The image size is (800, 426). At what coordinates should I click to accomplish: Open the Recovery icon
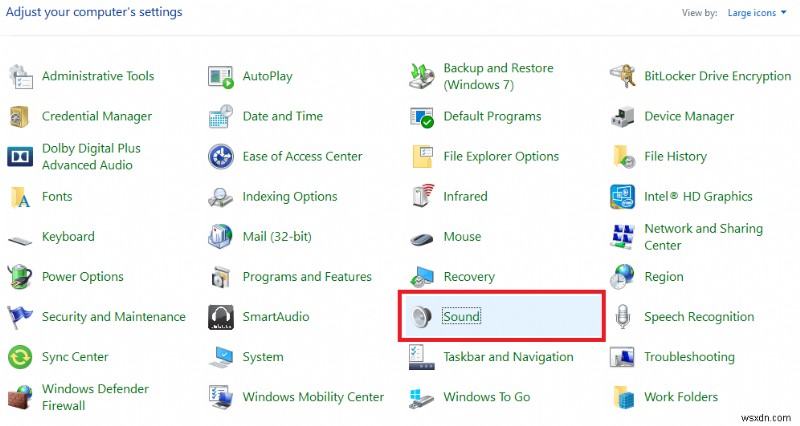click(x=422, y=277)
